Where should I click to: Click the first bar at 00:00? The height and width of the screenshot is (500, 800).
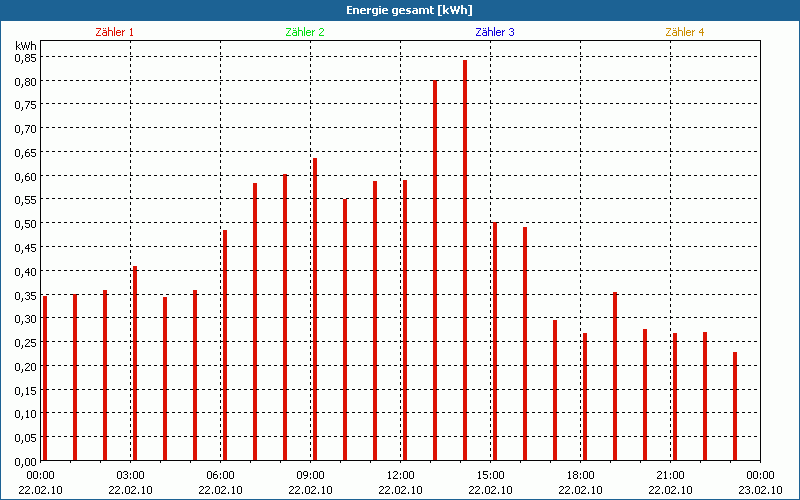click(x=45, y=378)
